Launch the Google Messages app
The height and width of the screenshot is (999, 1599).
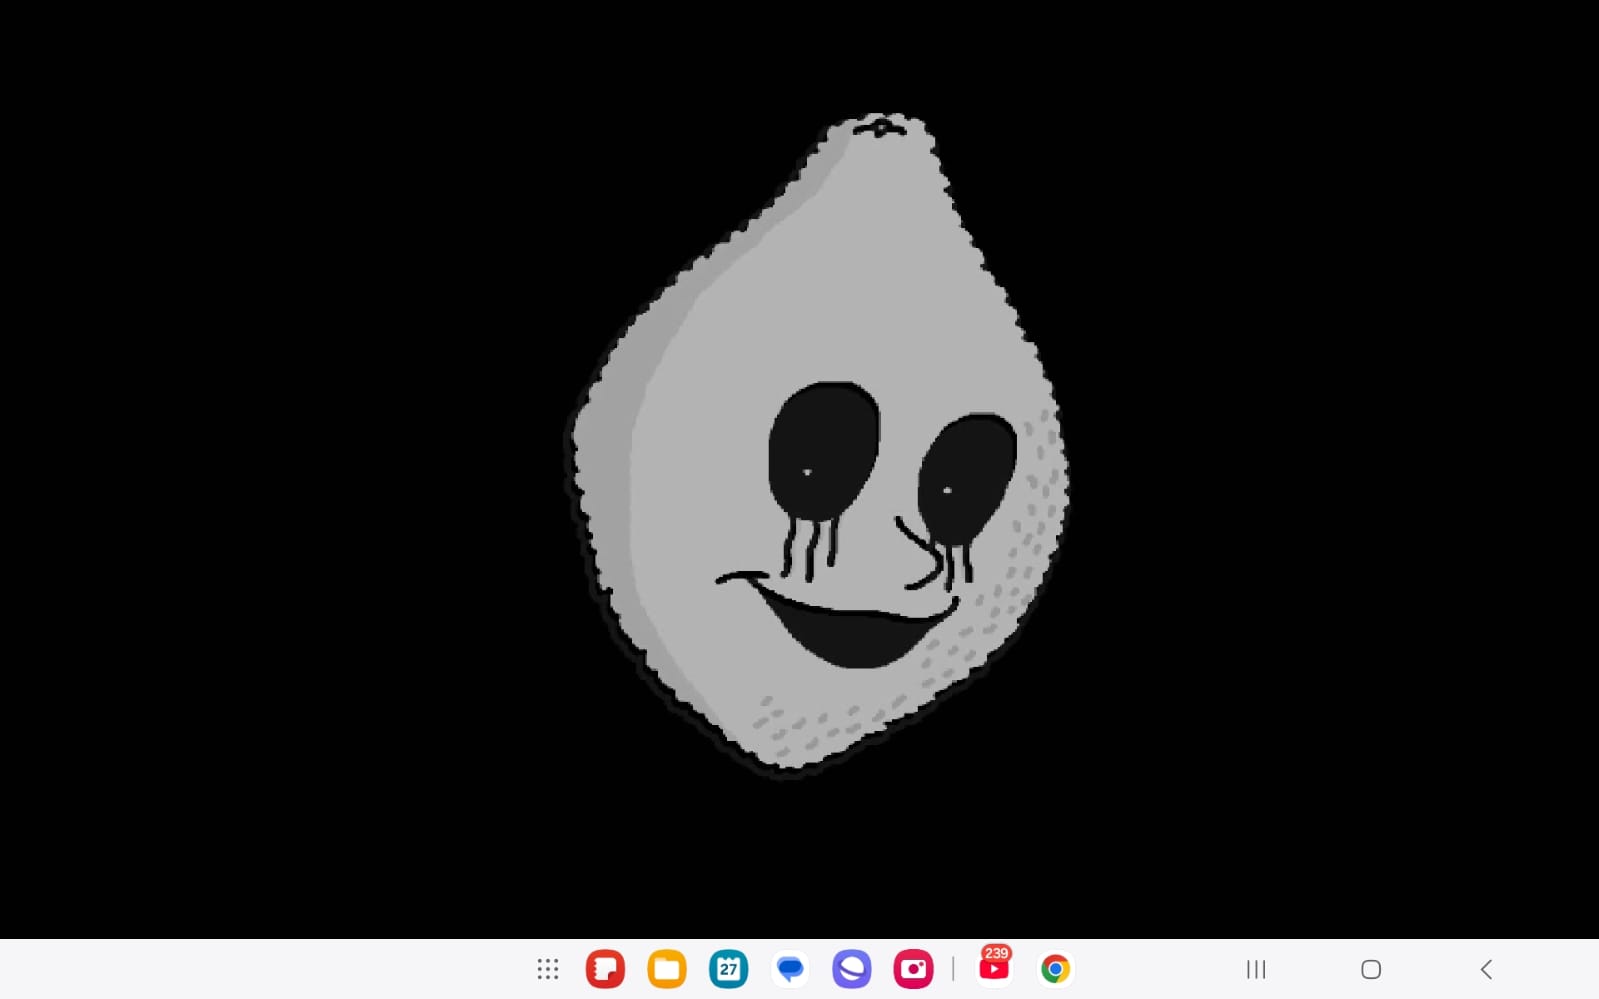click(790, 969)
